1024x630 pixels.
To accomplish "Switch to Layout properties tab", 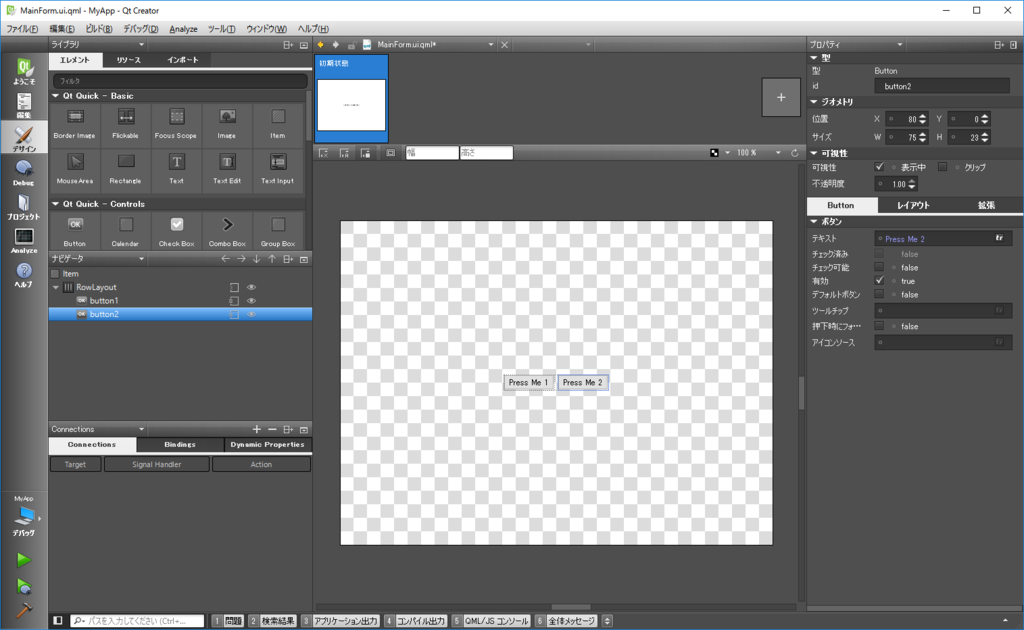I will tap(913, 205).
